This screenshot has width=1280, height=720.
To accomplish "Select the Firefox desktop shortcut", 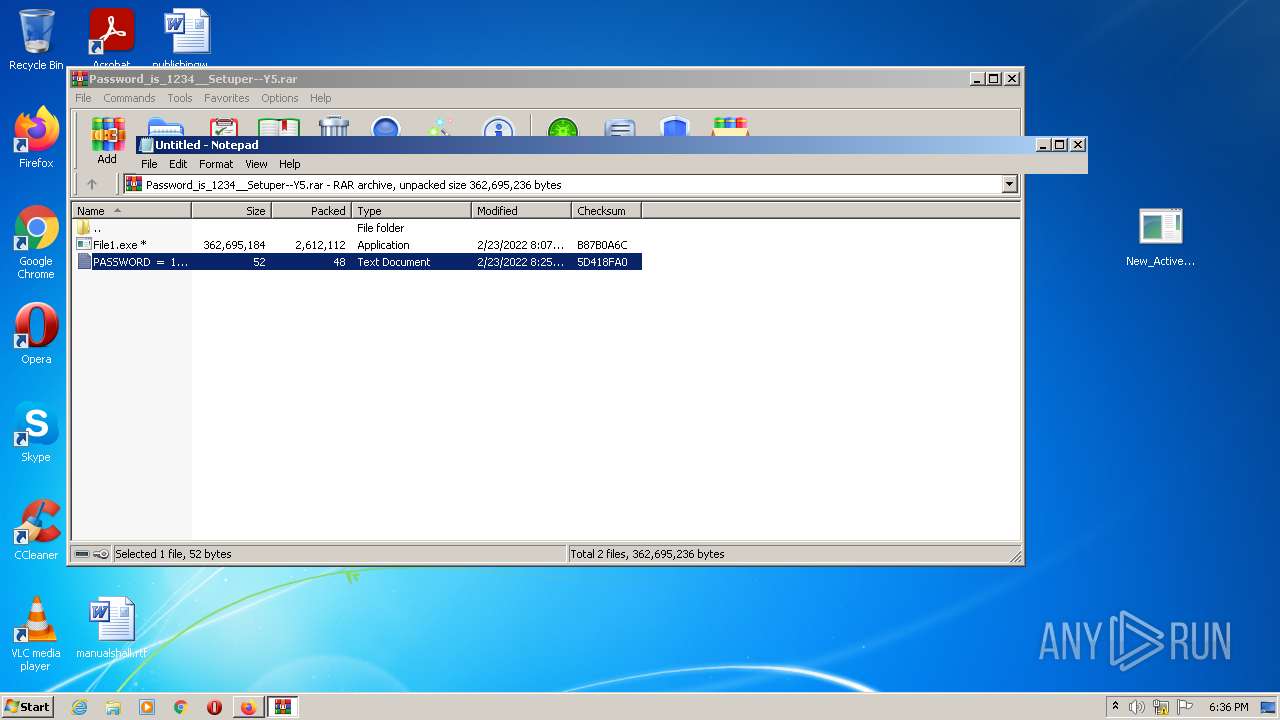I will tap(36, 138).
